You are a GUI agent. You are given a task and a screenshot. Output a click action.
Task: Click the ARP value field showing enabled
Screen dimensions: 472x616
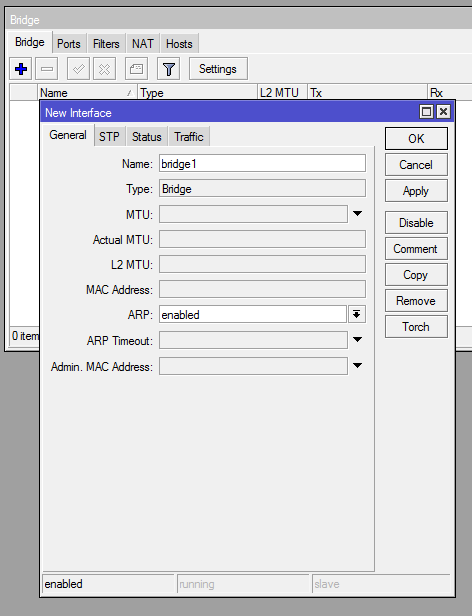tap(253, 315)
